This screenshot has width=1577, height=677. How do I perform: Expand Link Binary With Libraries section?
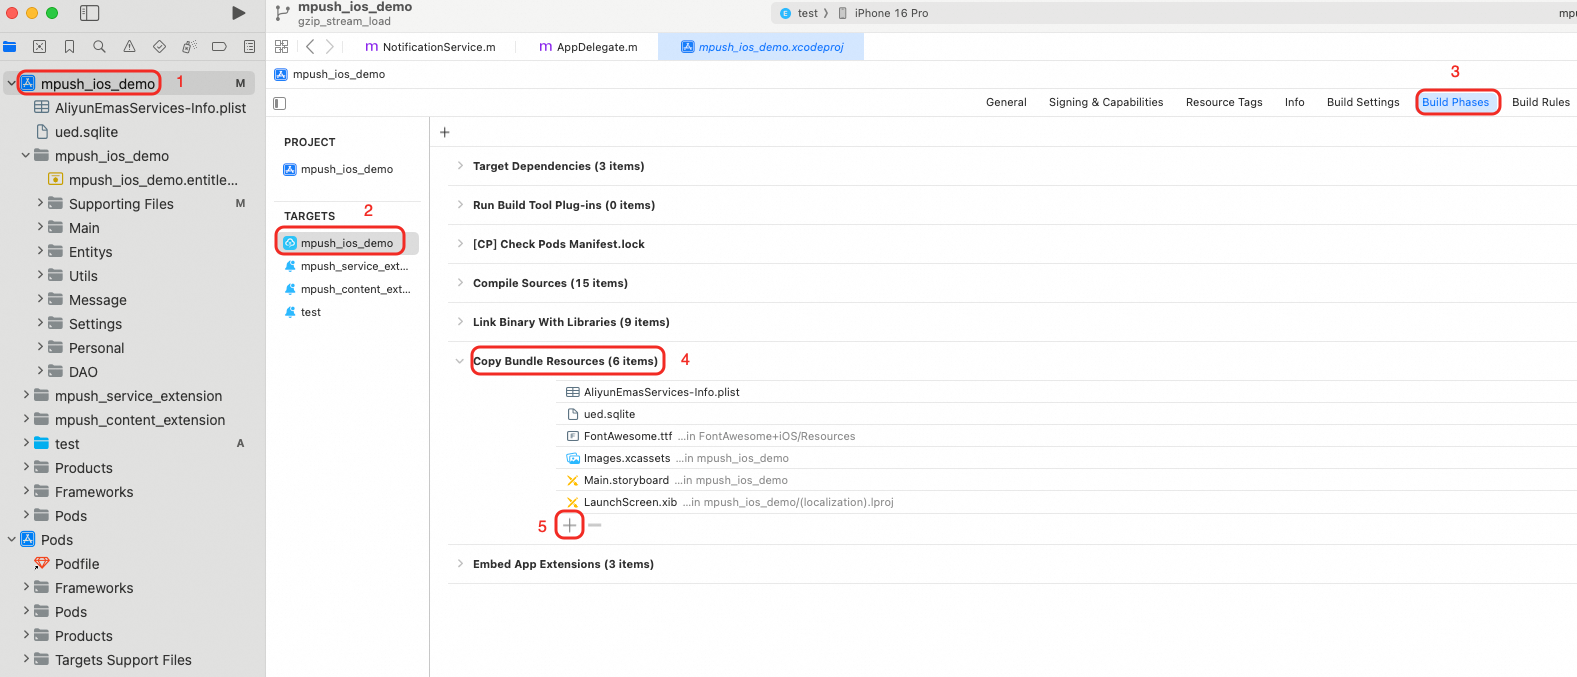coord(460,322)
